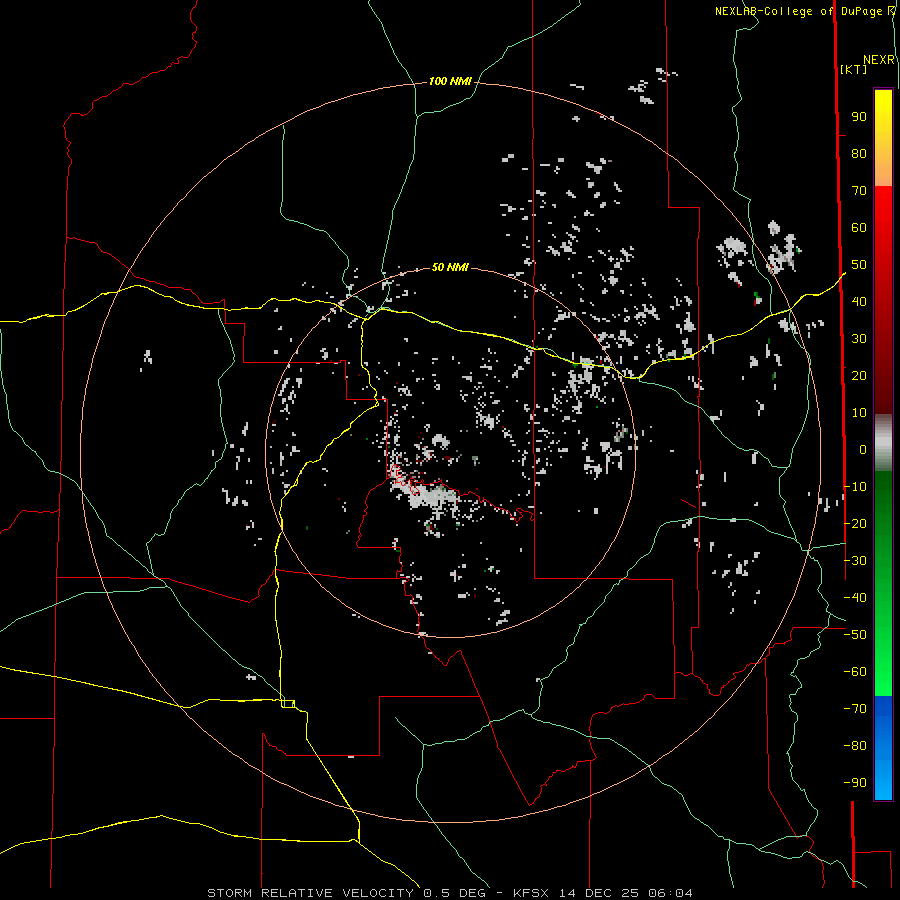Click the 0 scale label
This screenshot has width=900, height=900.
click(863, 450)
